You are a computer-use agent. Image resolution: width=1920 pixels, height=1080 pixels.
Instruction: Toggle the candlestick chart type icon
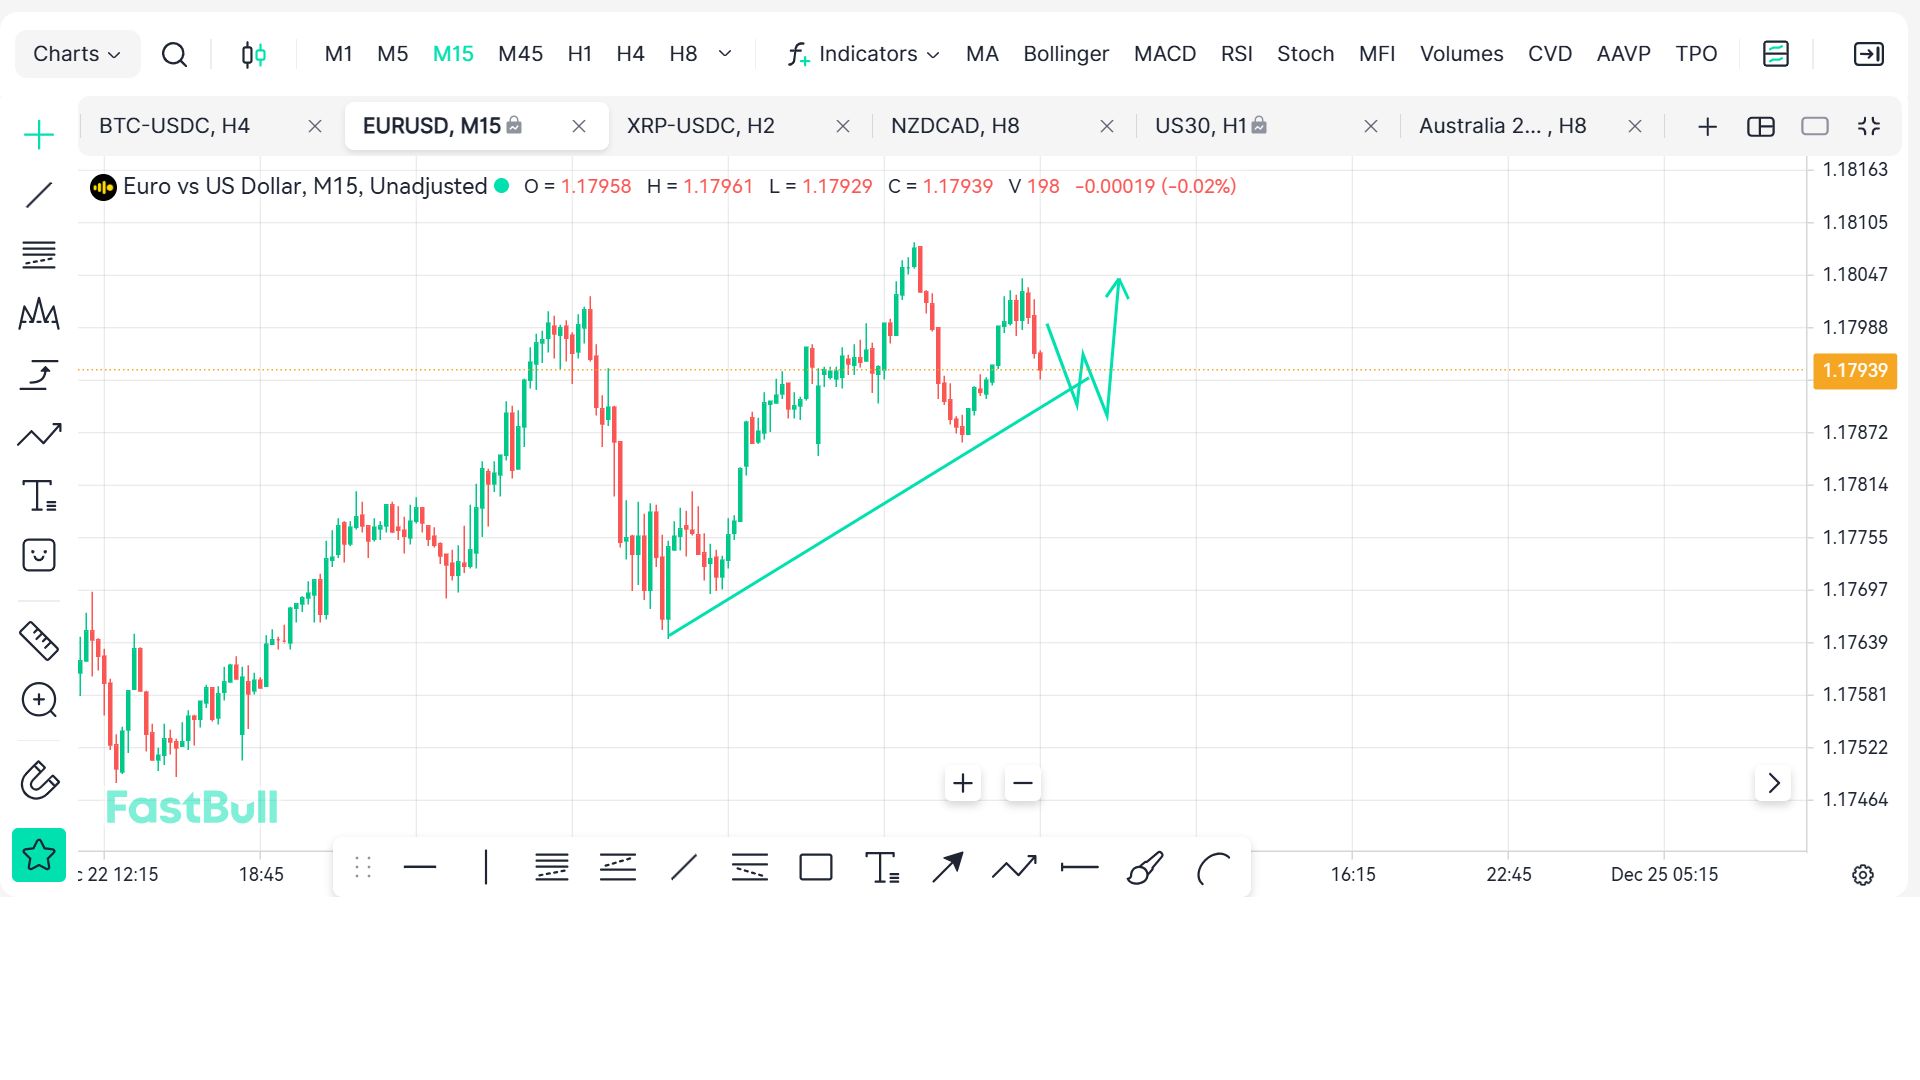pos(254,54)
